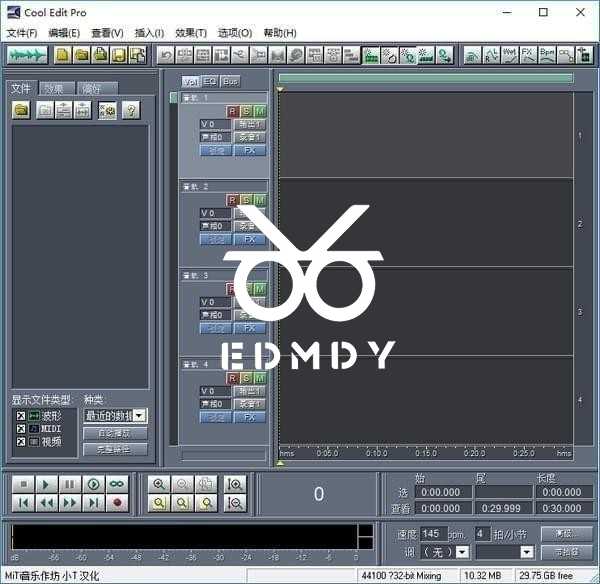
Task: Open the 选项(O) menu
Action: 235,33
